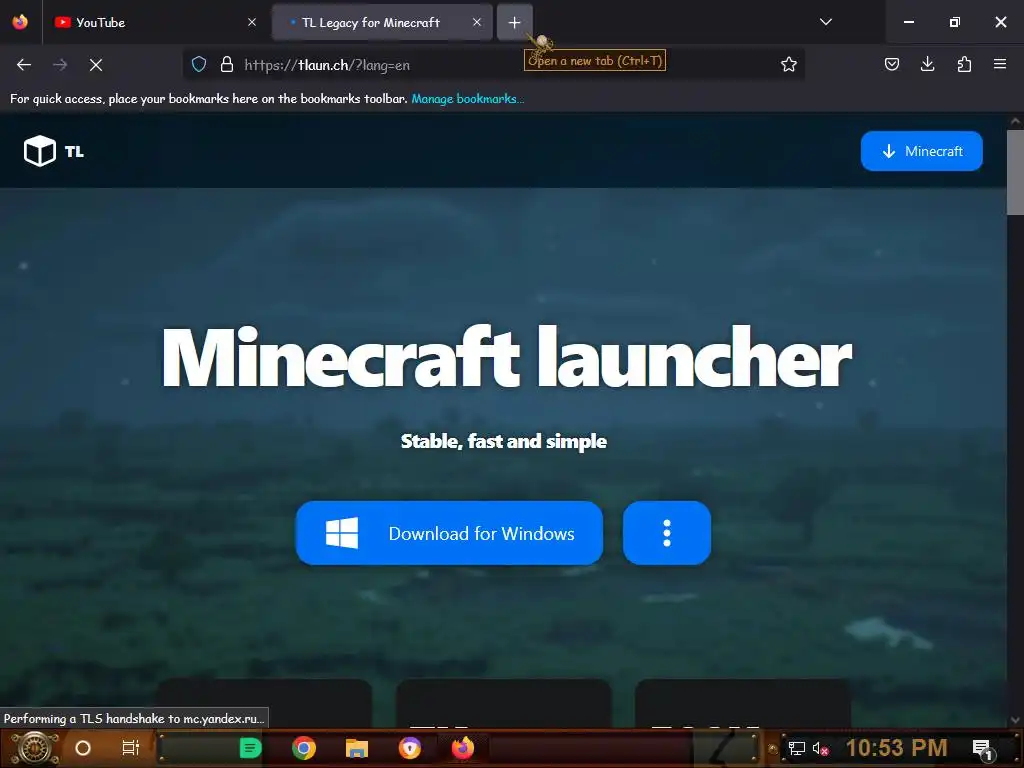Open the tracking protection shield panel

pos(199,65)
